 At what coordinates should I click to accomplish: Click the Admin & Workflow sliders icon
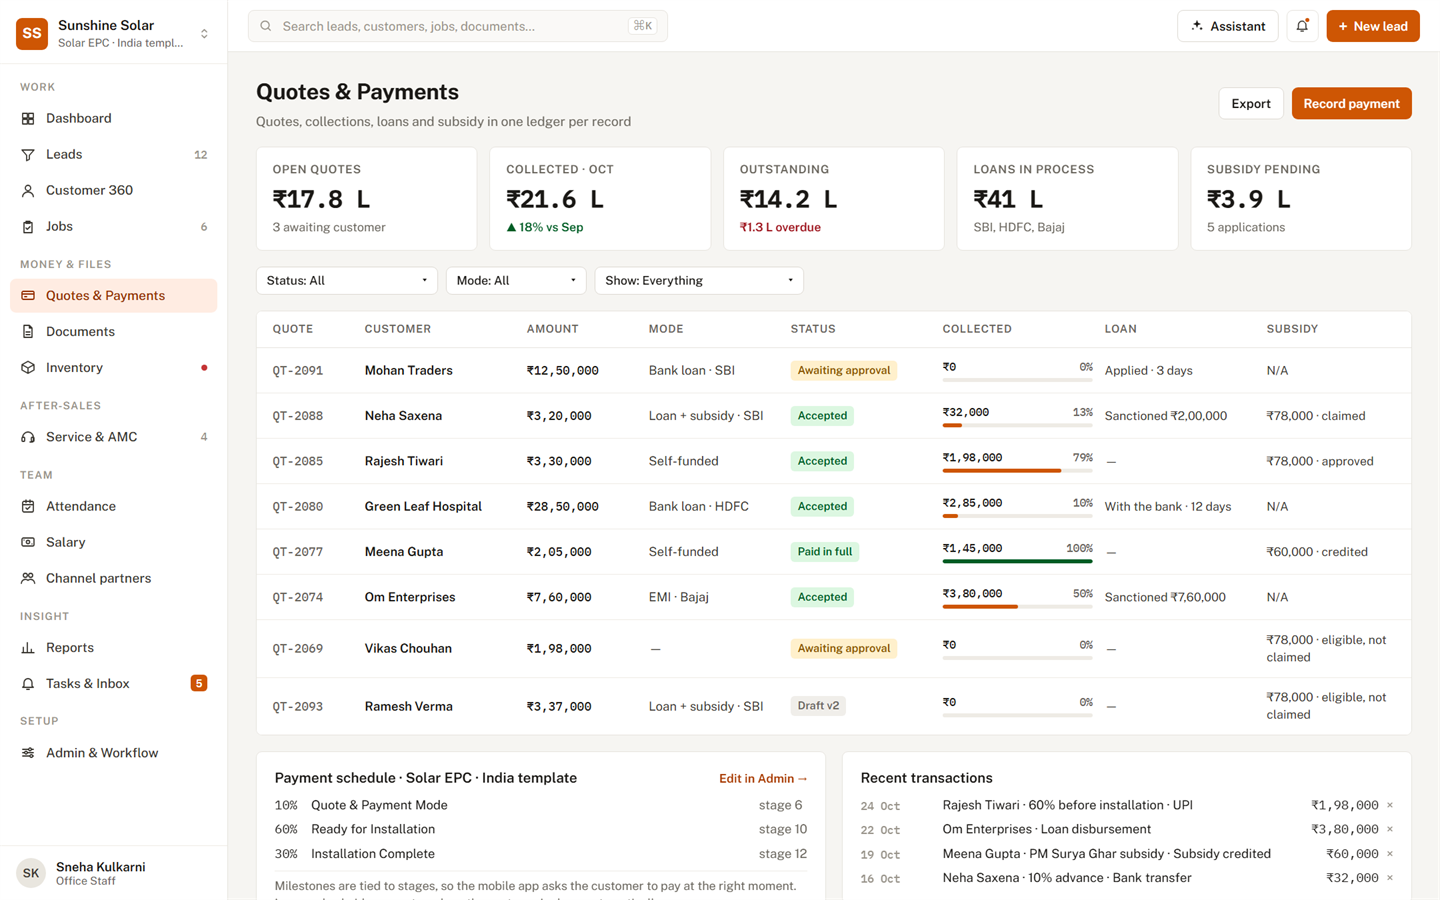pyautogui.click(x=28, y=753)
